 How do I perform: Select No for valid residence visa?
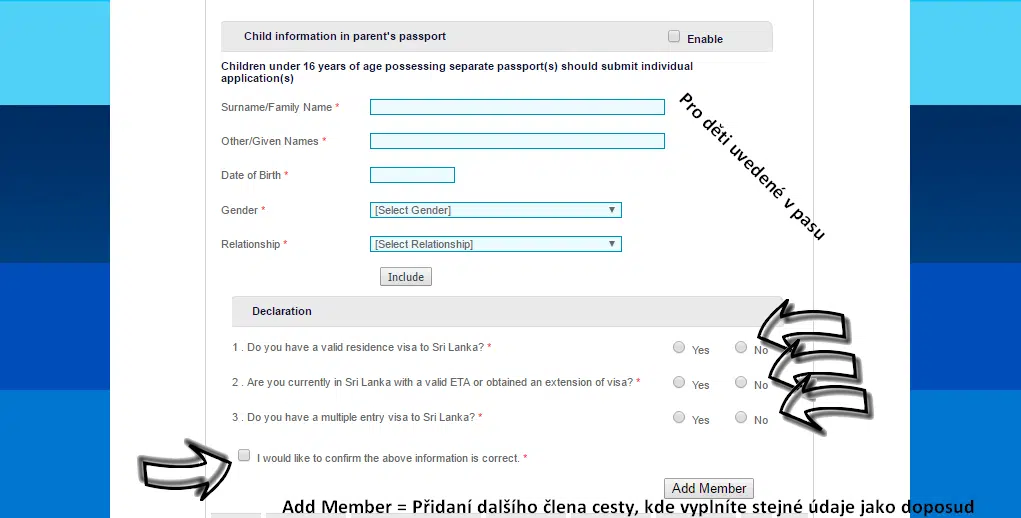[741, 348]
